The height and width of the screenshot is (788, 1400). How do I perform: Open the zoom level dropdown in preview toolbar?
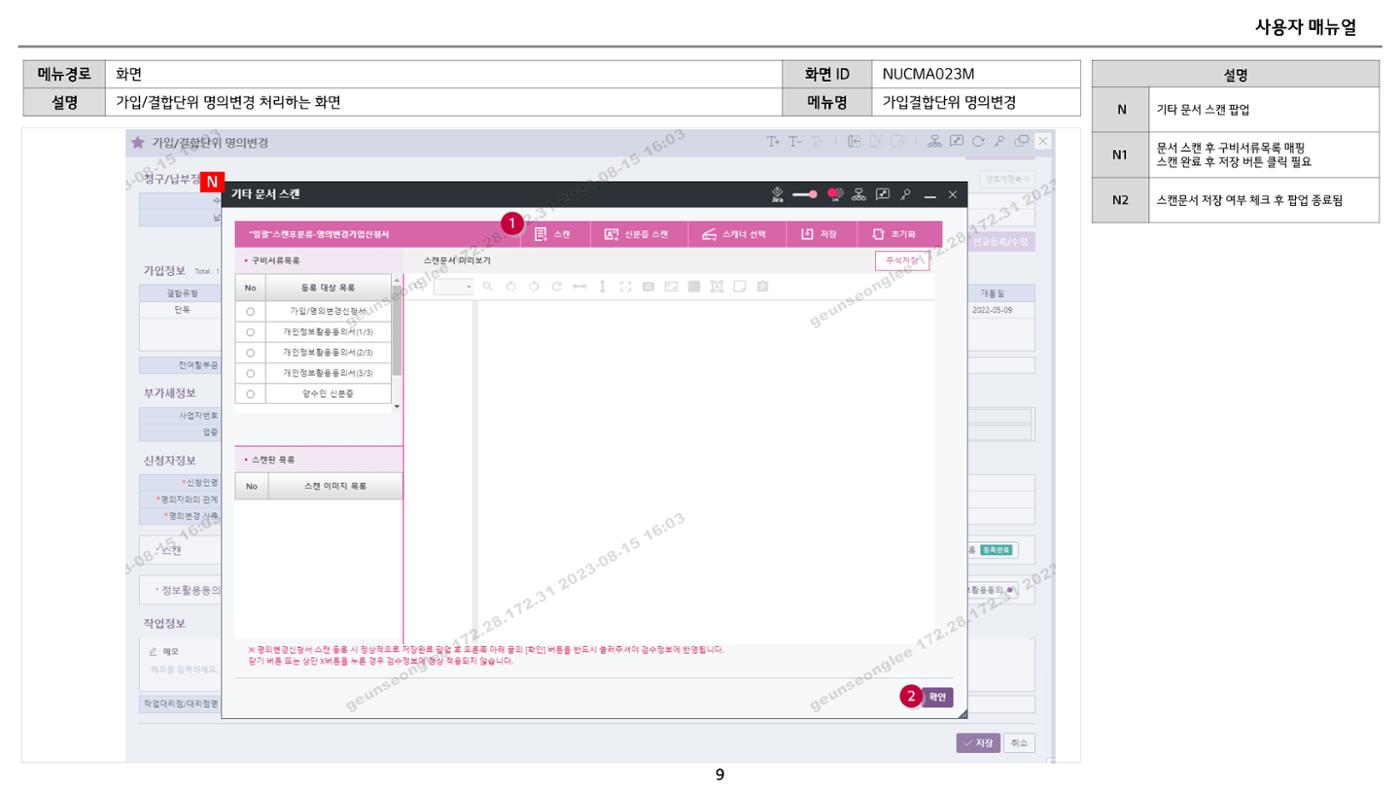coord(453,286)
